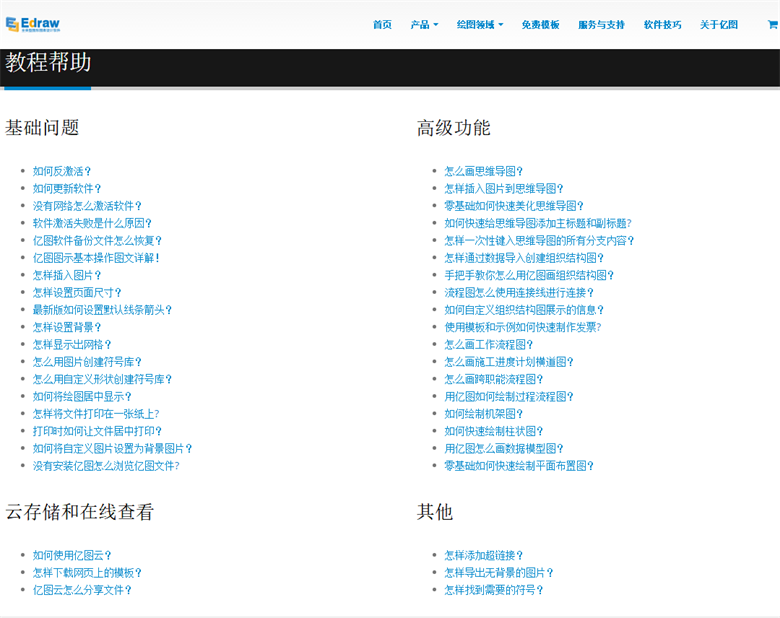Open the link 如何使用亿图云？
780x618 pixels.
[72, 555]
